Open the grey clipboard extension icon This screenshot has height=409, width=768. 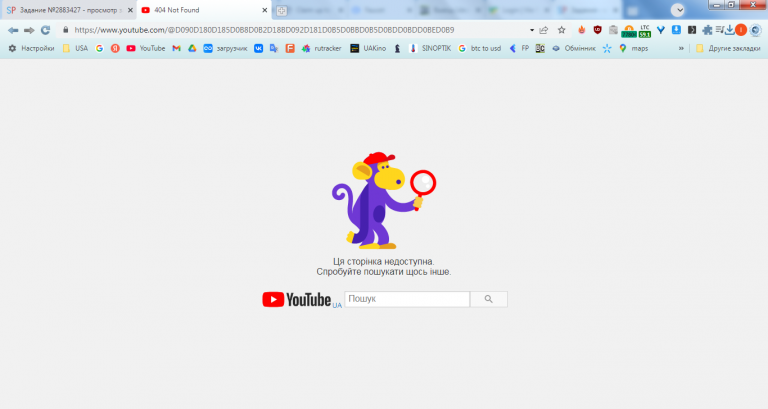click(613, 30)
